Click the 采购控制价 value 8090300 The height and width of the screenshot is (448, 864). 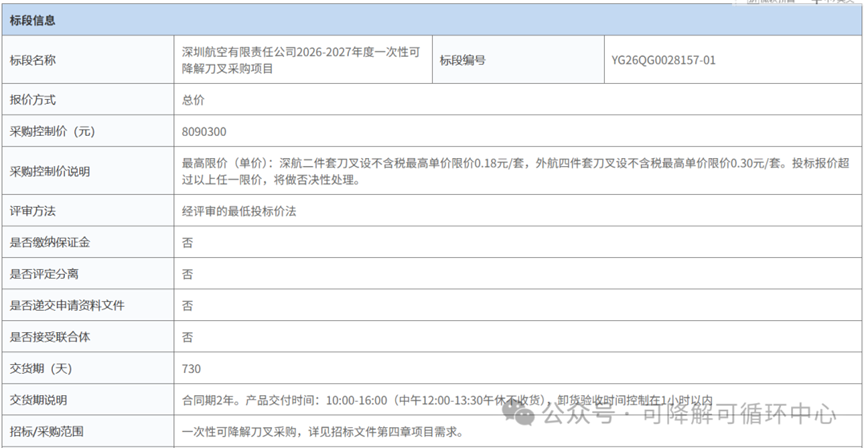coord(204,132)
